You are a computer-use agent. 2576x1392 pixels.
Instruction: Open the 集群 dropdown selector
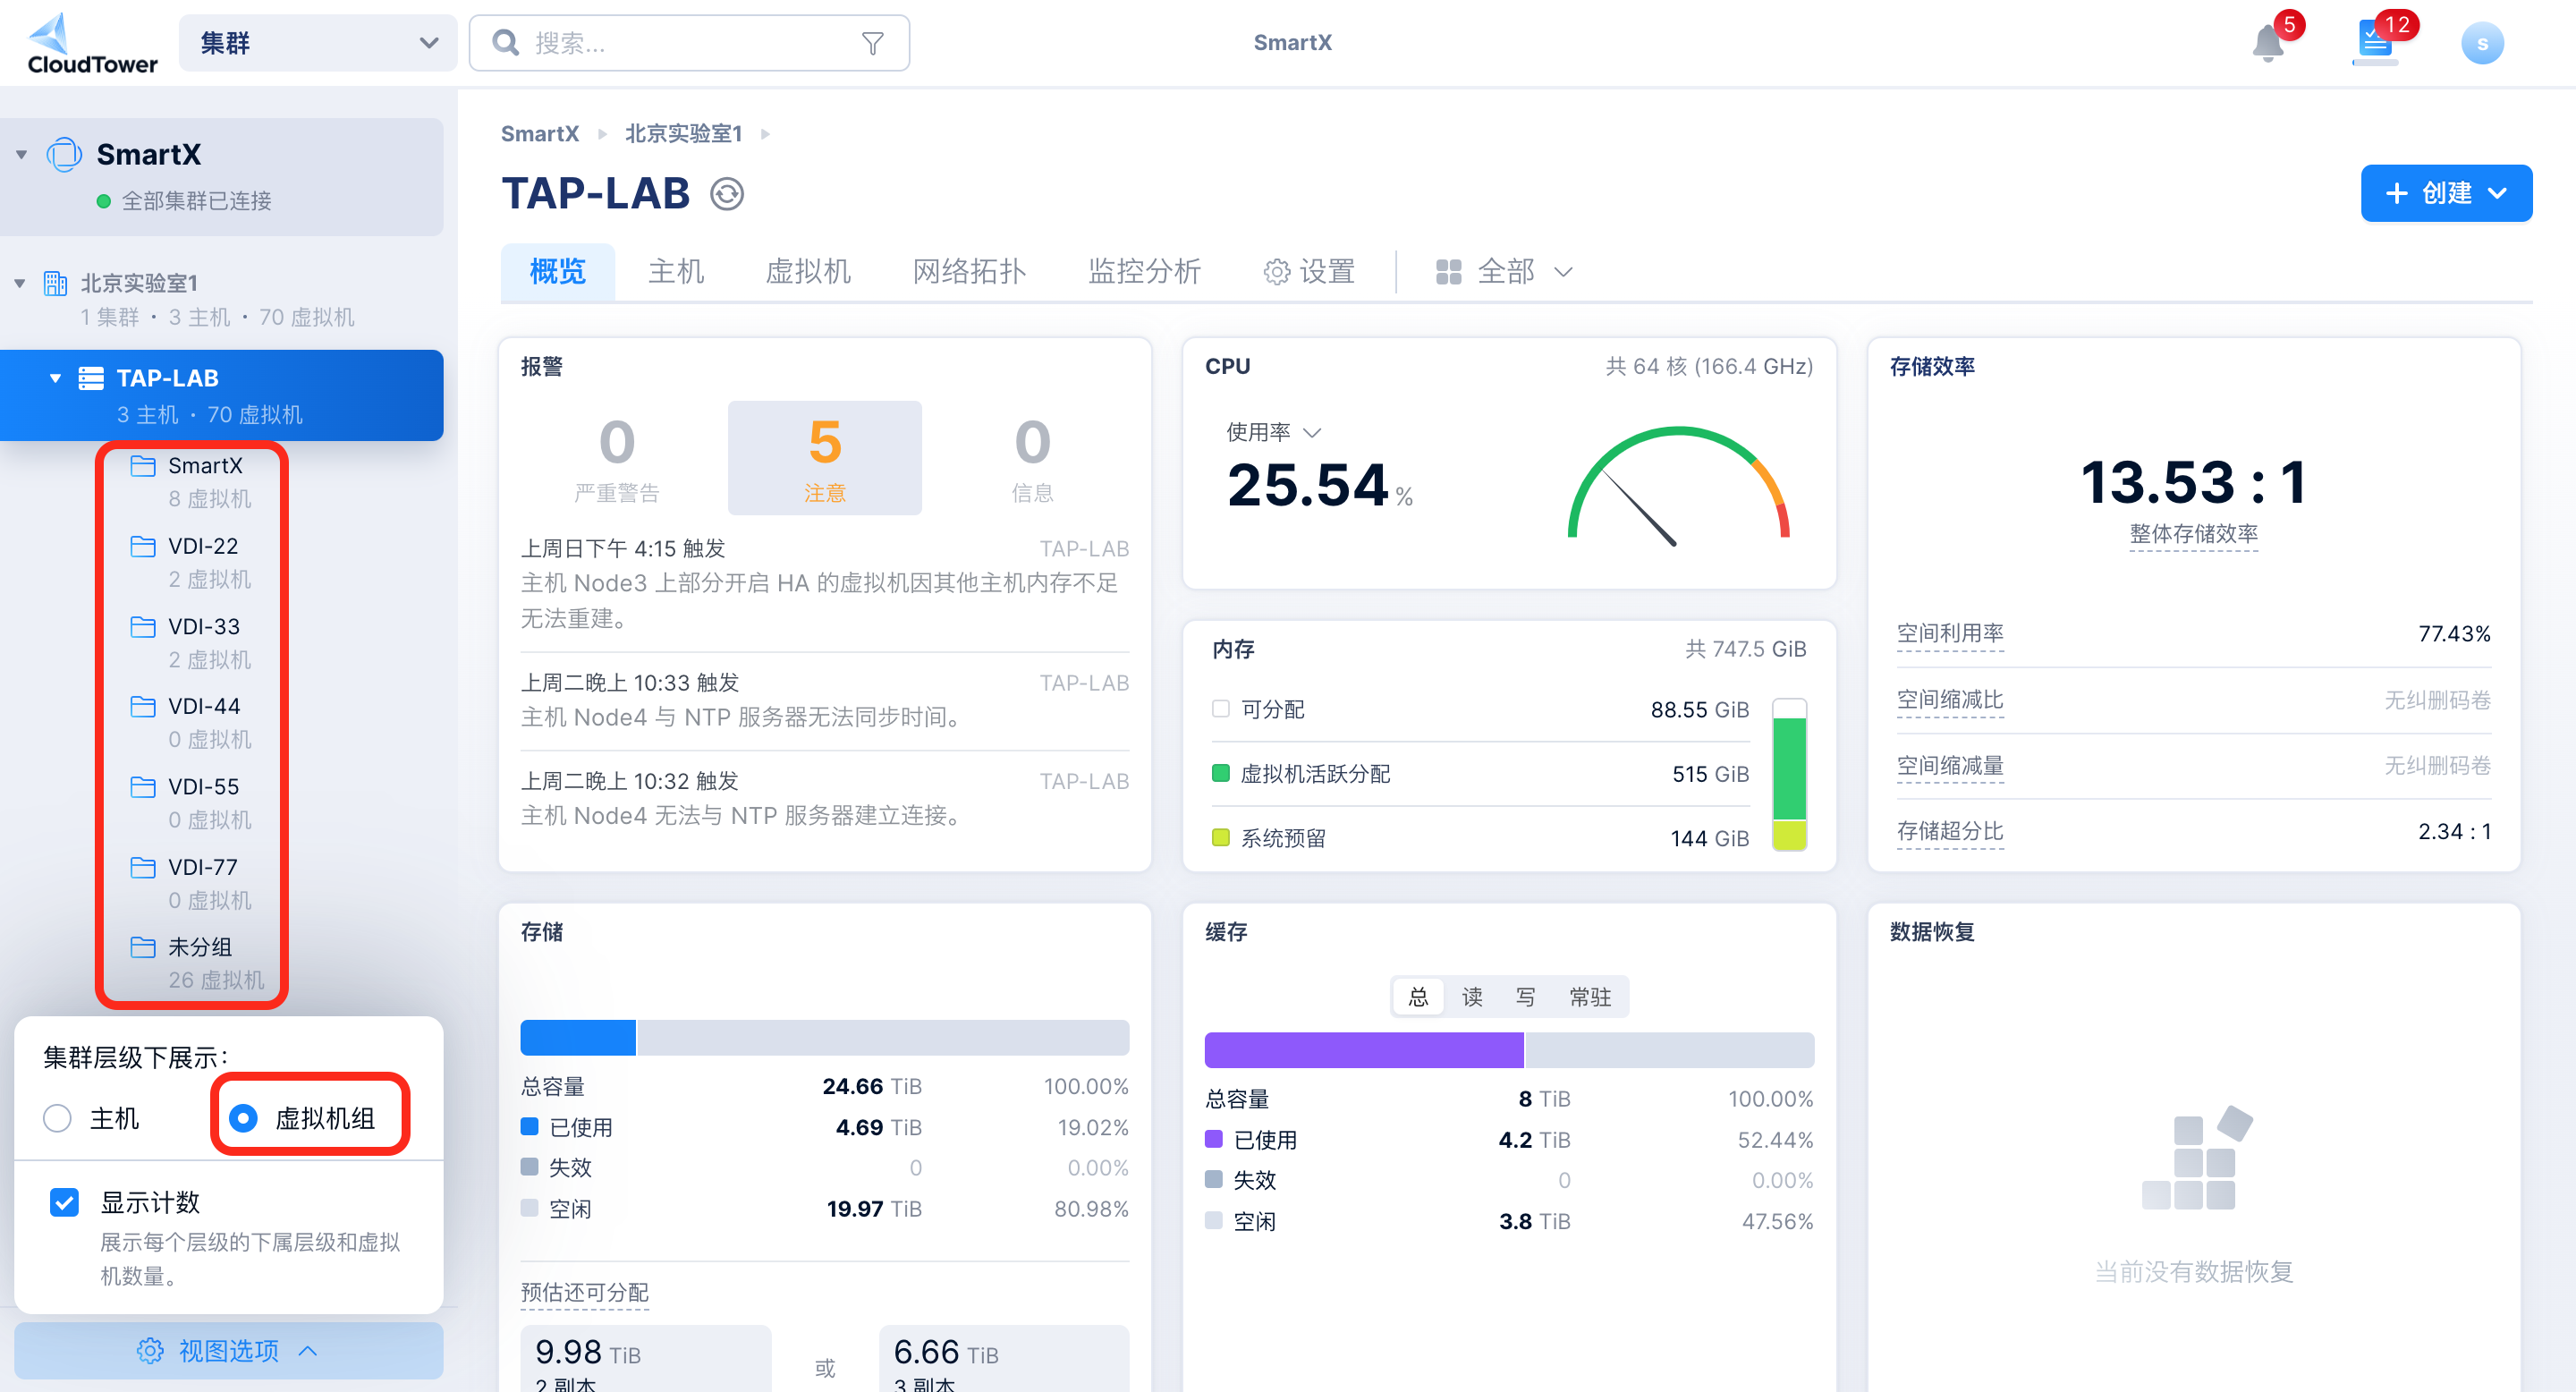coord(318,43)
